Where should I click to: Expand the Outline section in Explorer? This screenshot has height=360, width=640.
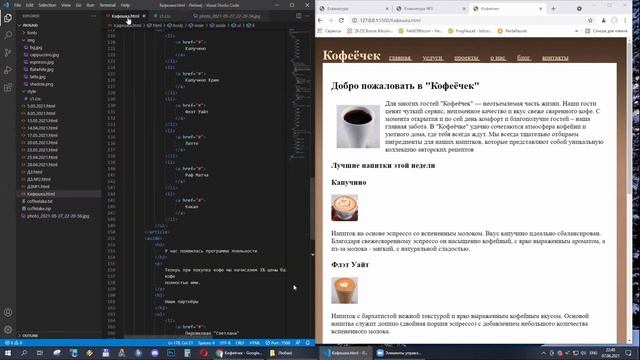(29, 336)
